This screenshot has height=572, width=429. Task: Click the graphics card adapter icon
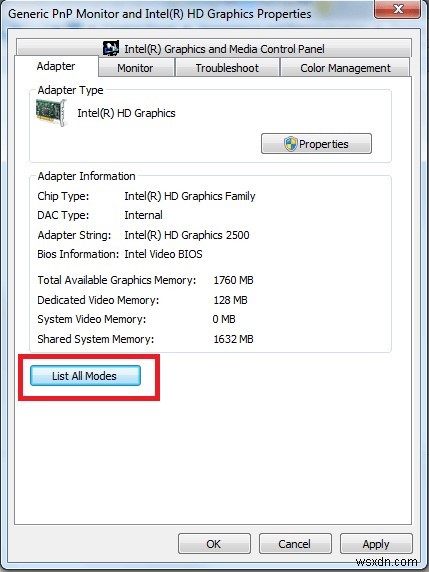click(x=51, y=113)
